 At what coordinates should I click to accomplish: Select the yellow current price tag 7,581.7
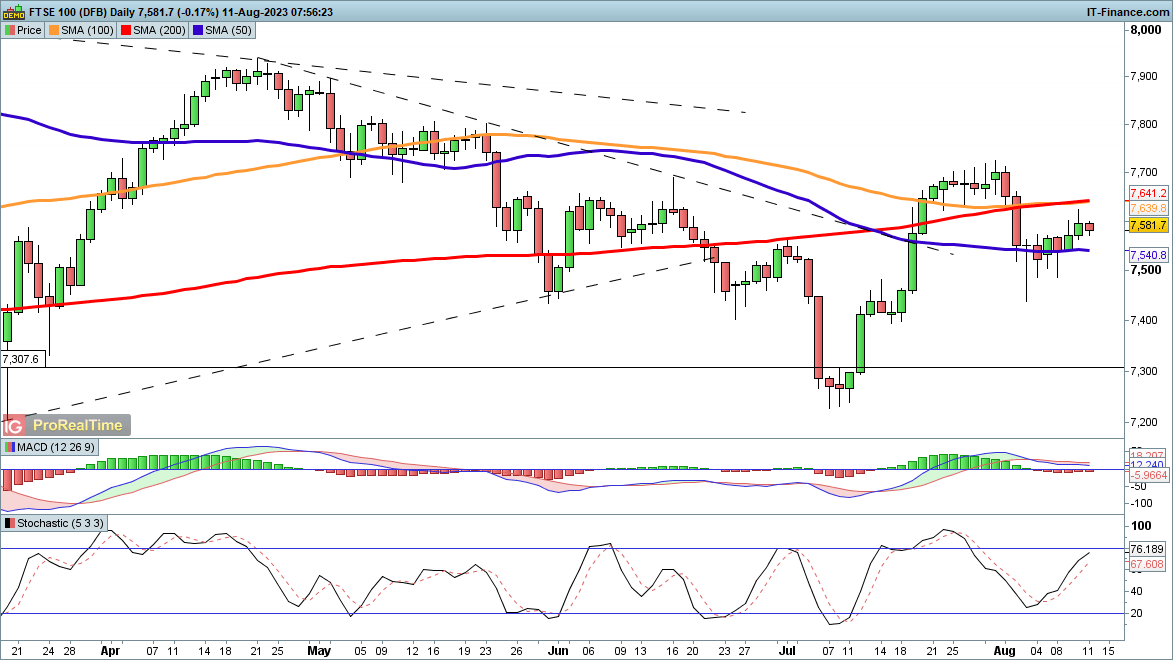[x=1148, y=225]
